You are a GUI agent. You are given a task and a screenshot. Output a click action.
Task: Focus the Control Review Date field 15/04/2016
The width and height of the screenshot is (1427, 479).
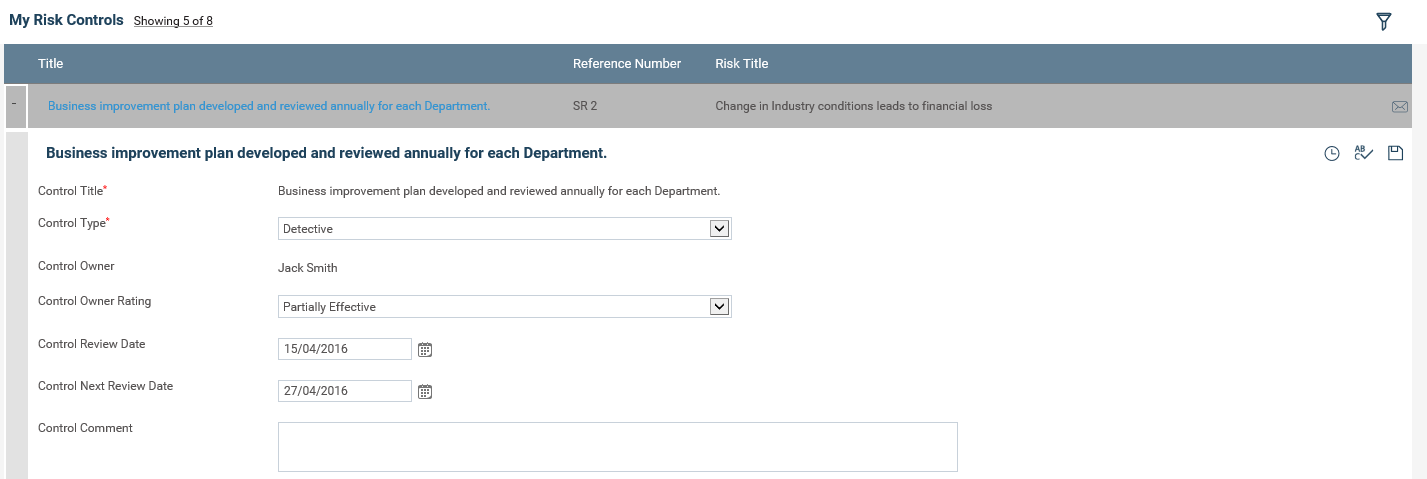pyautogui.click(x=345, y=349)
